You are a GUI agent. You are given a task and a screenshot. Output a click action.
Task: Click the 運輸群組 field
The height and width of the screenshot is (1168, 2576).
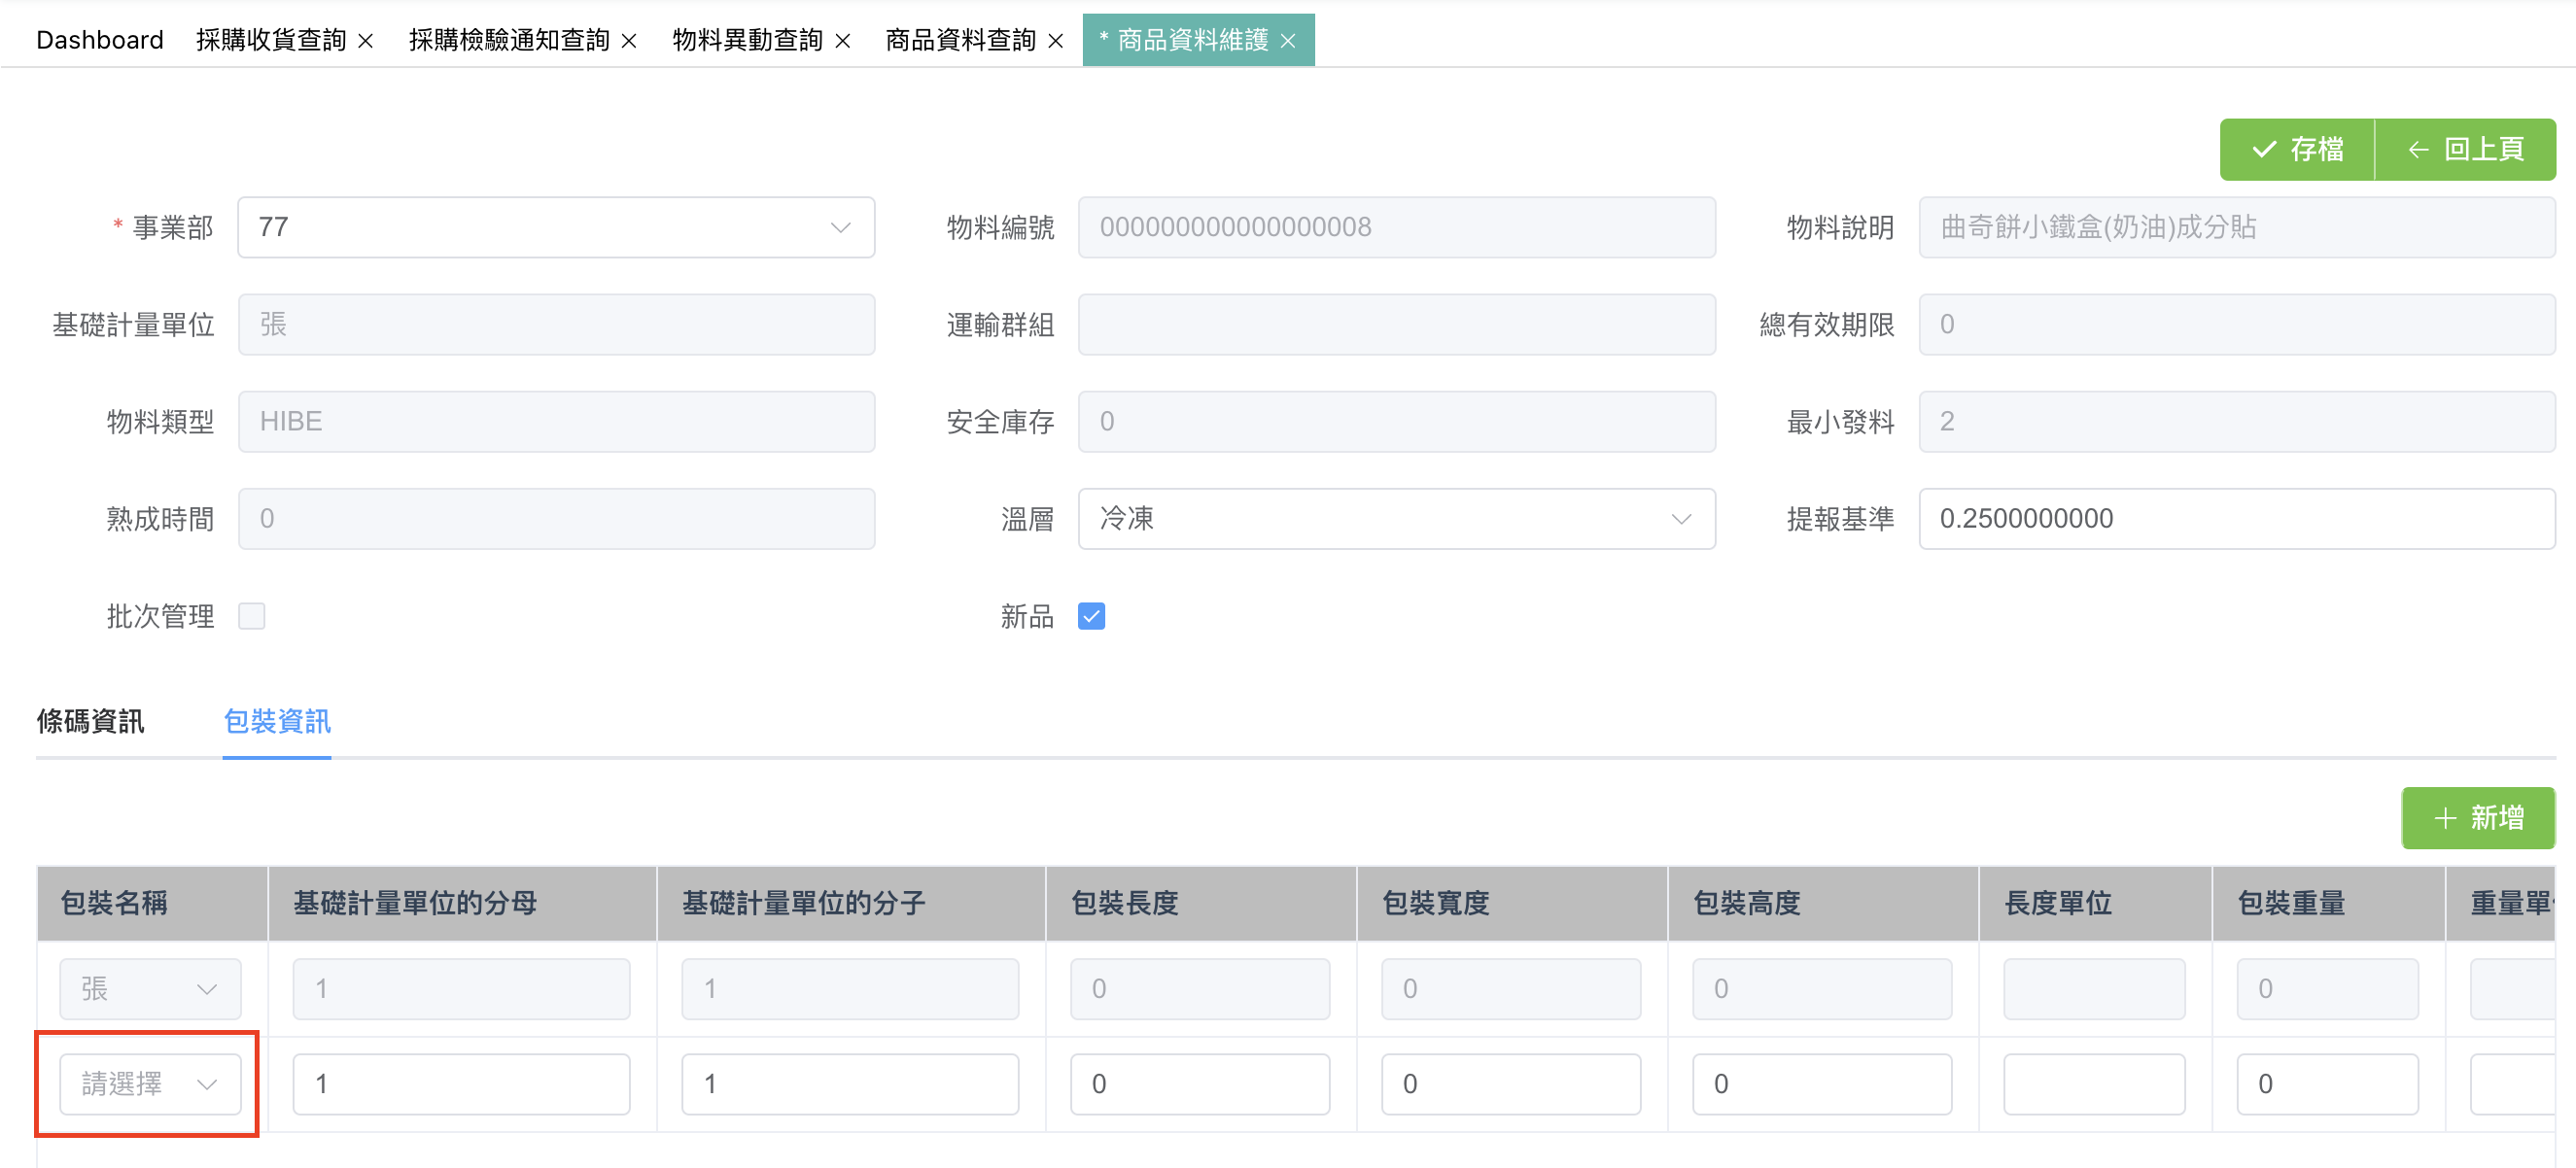pyautogui.click(x=1397, y=324)
